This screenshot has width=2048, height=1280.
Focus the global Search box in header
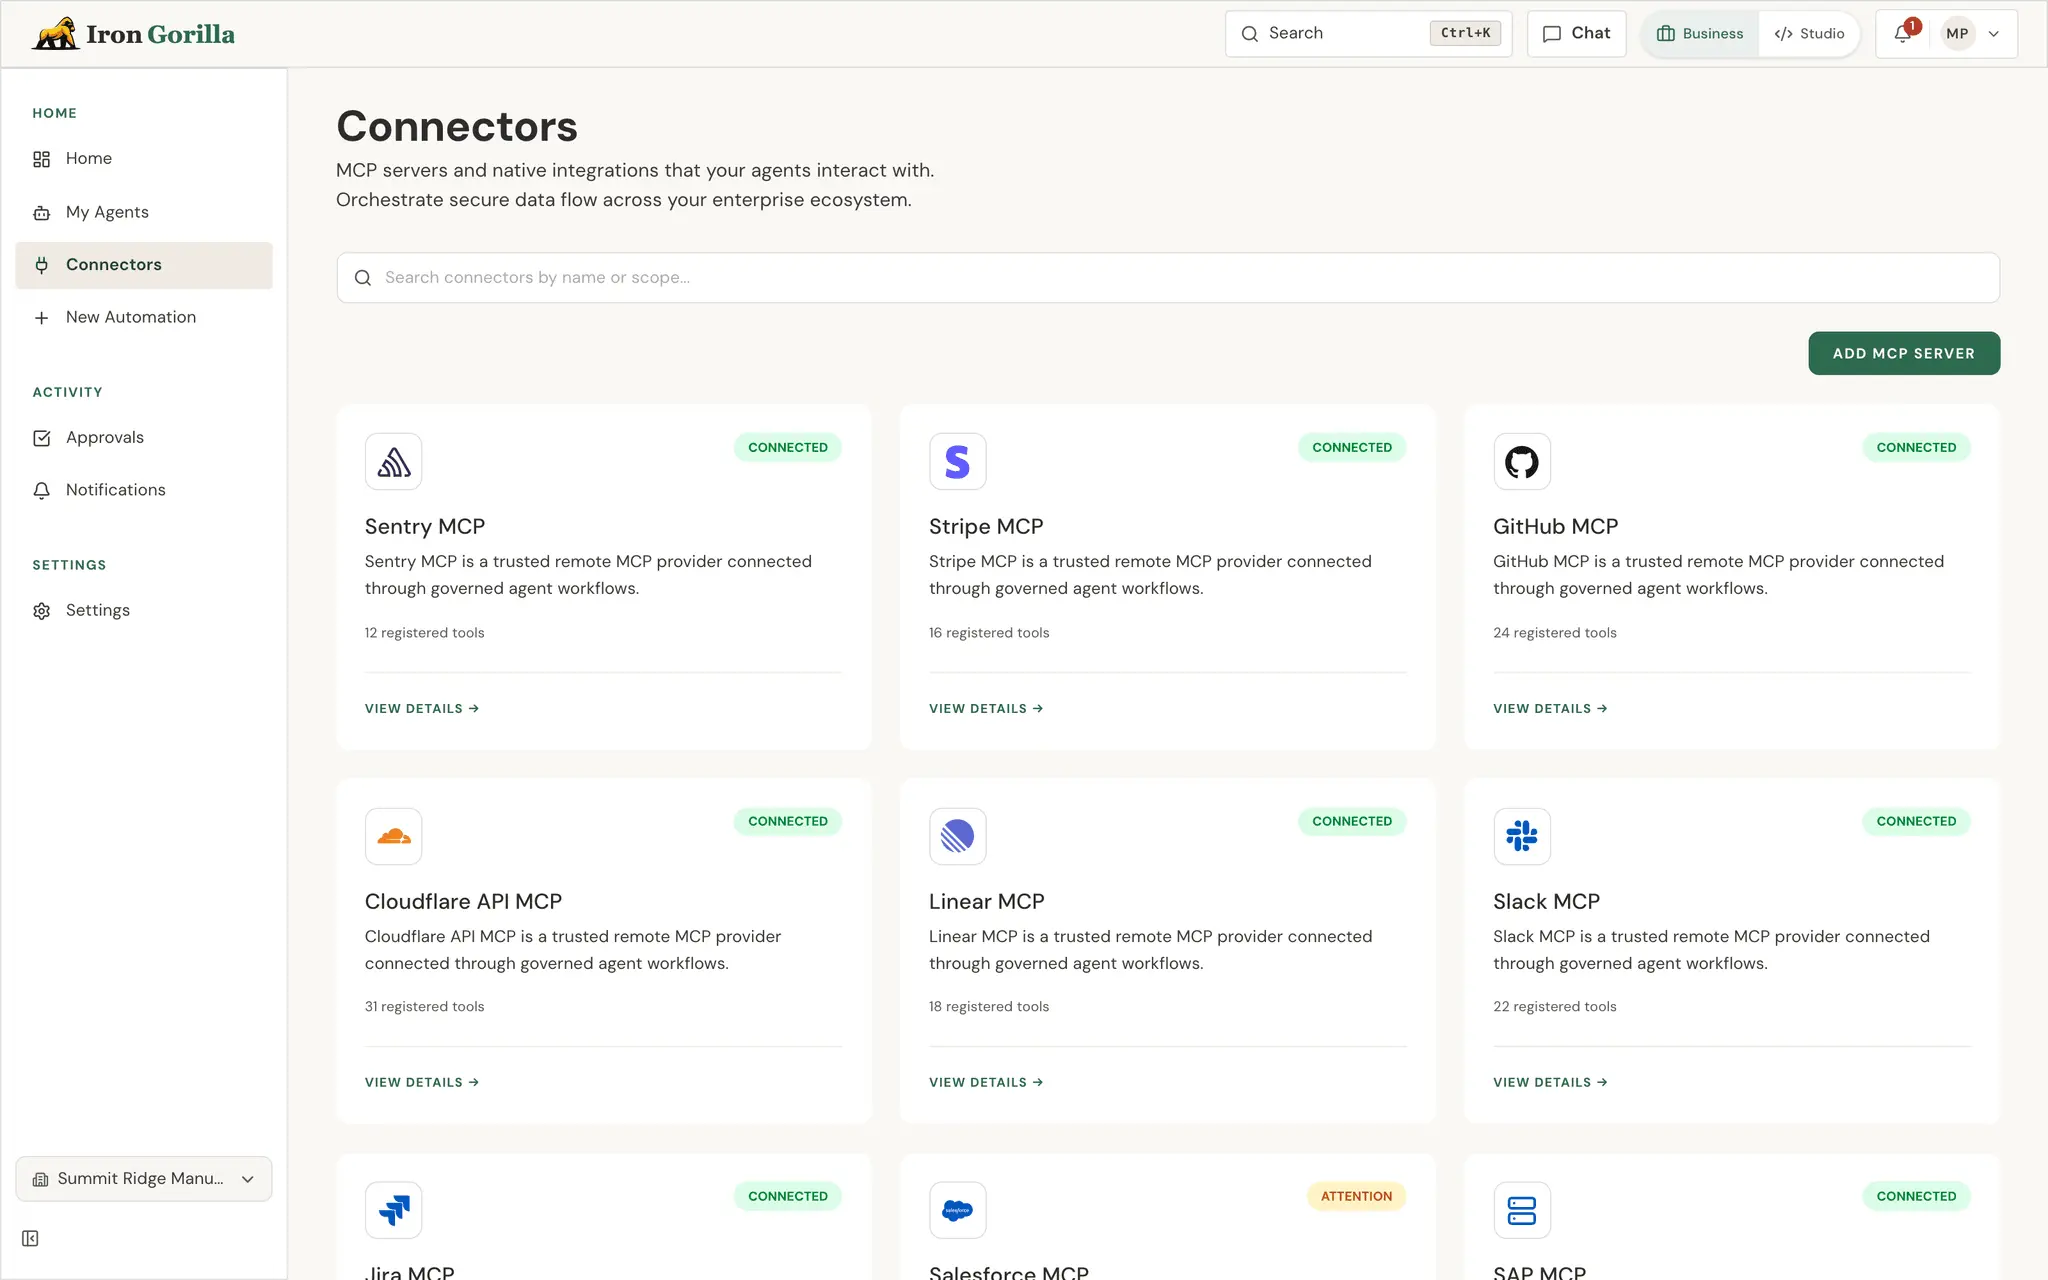[1368, 34]
